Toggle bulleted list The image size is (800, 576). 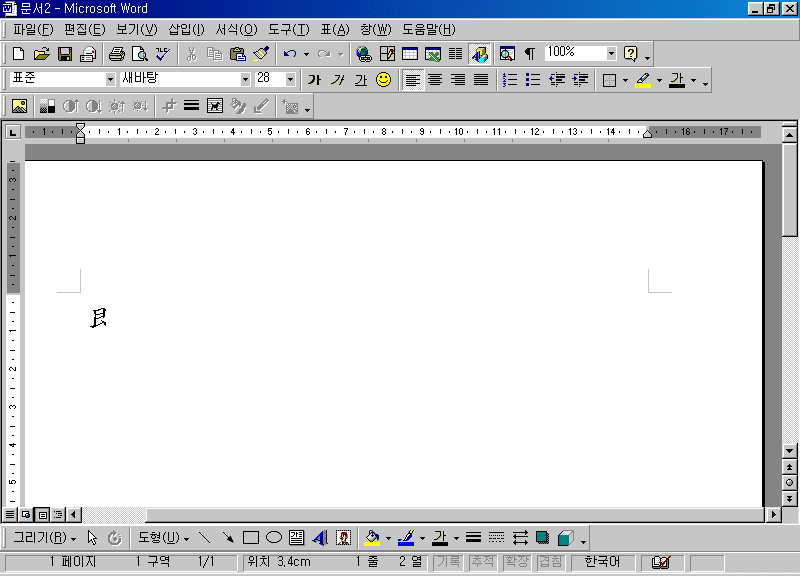pos(533,80)
